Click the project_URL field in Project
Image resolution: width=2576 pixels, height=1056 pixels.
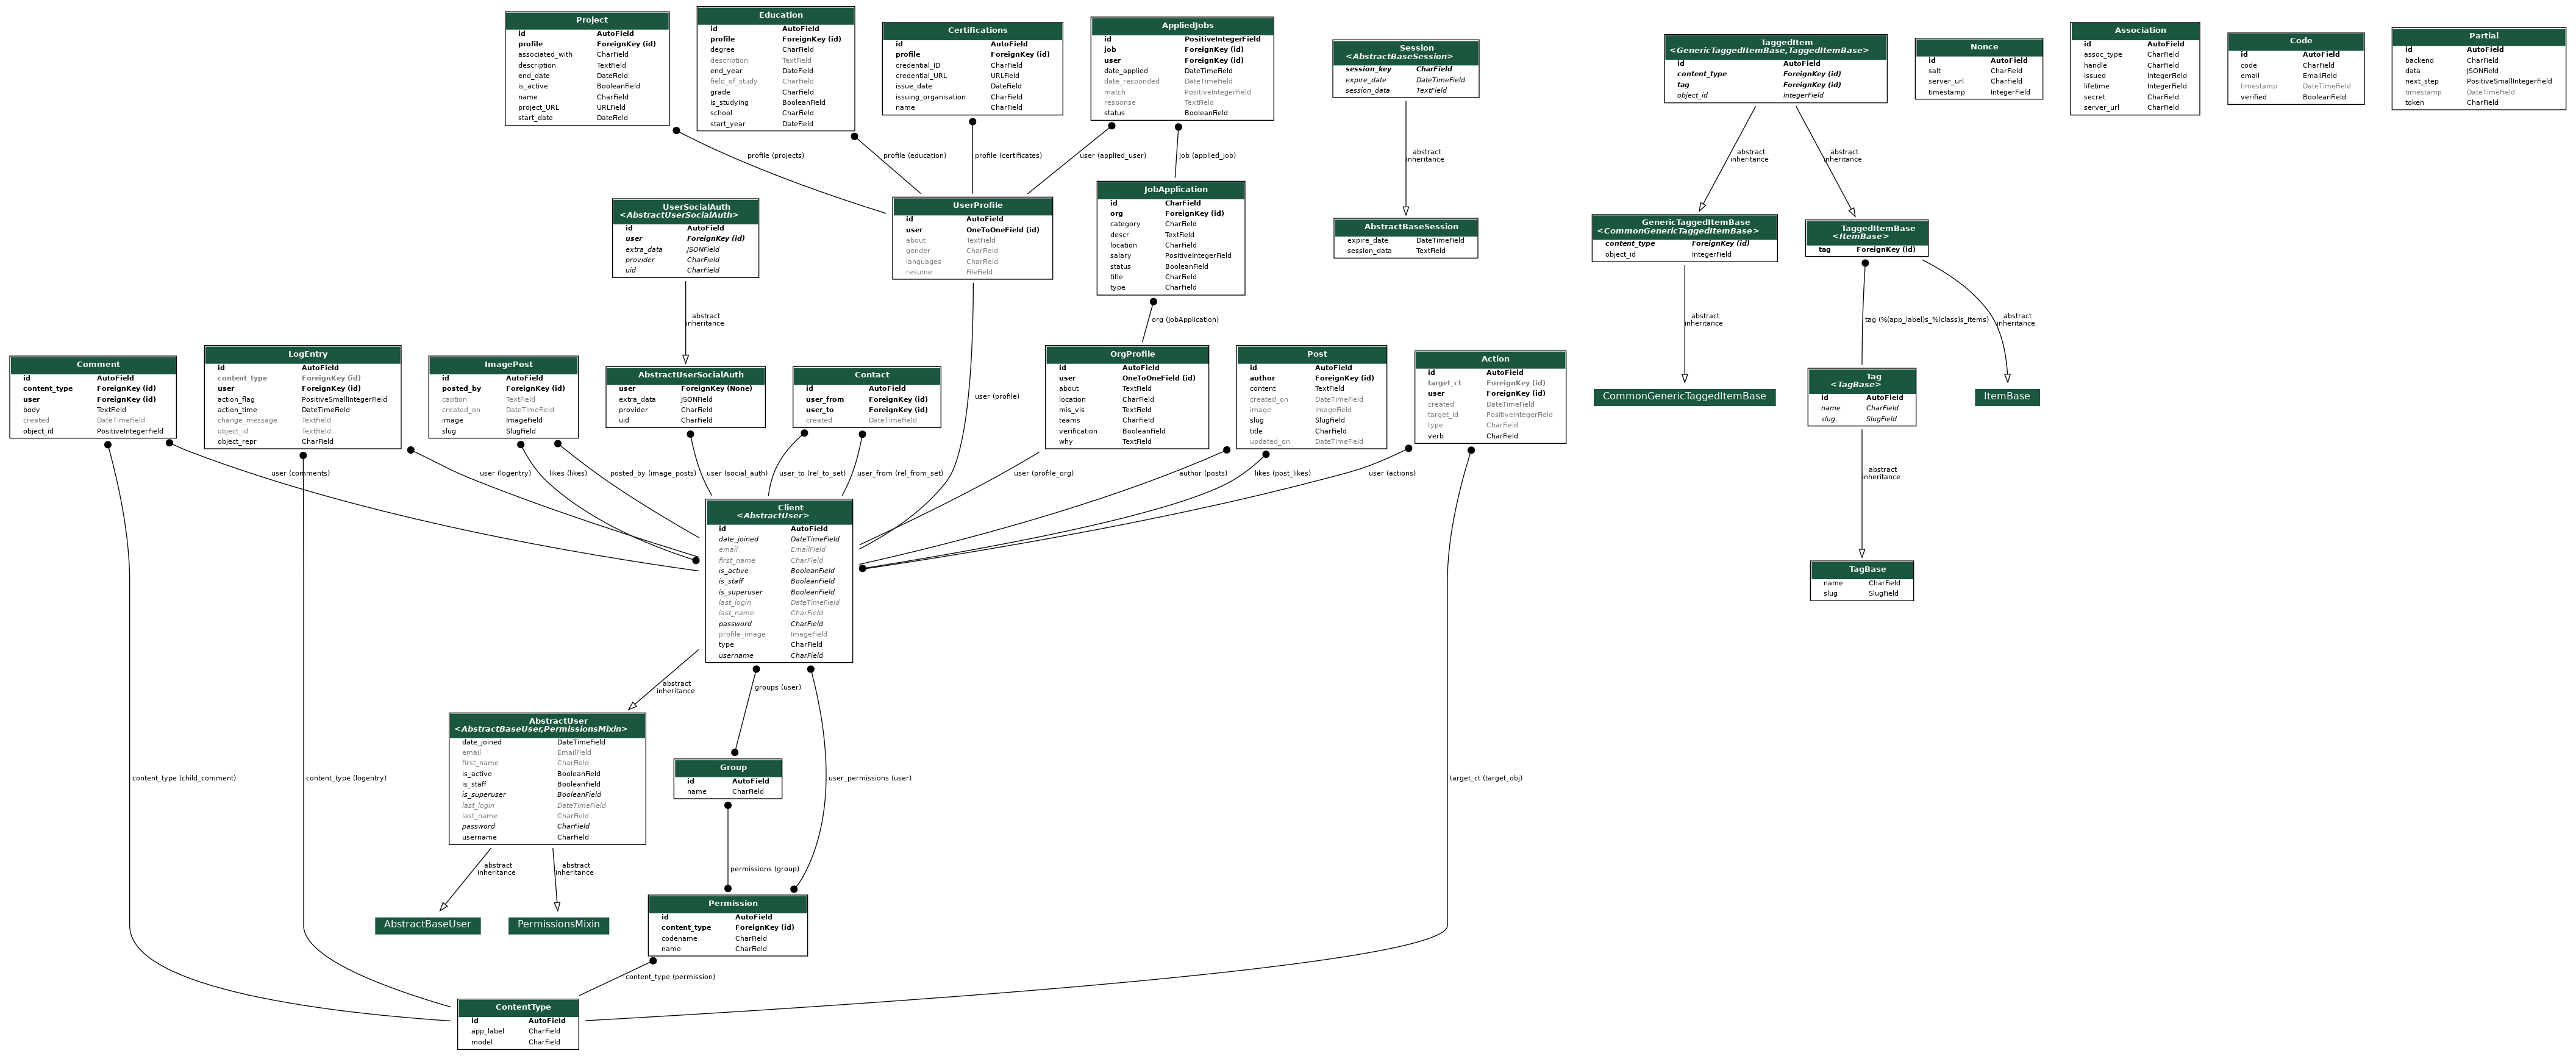click(587, 108)
